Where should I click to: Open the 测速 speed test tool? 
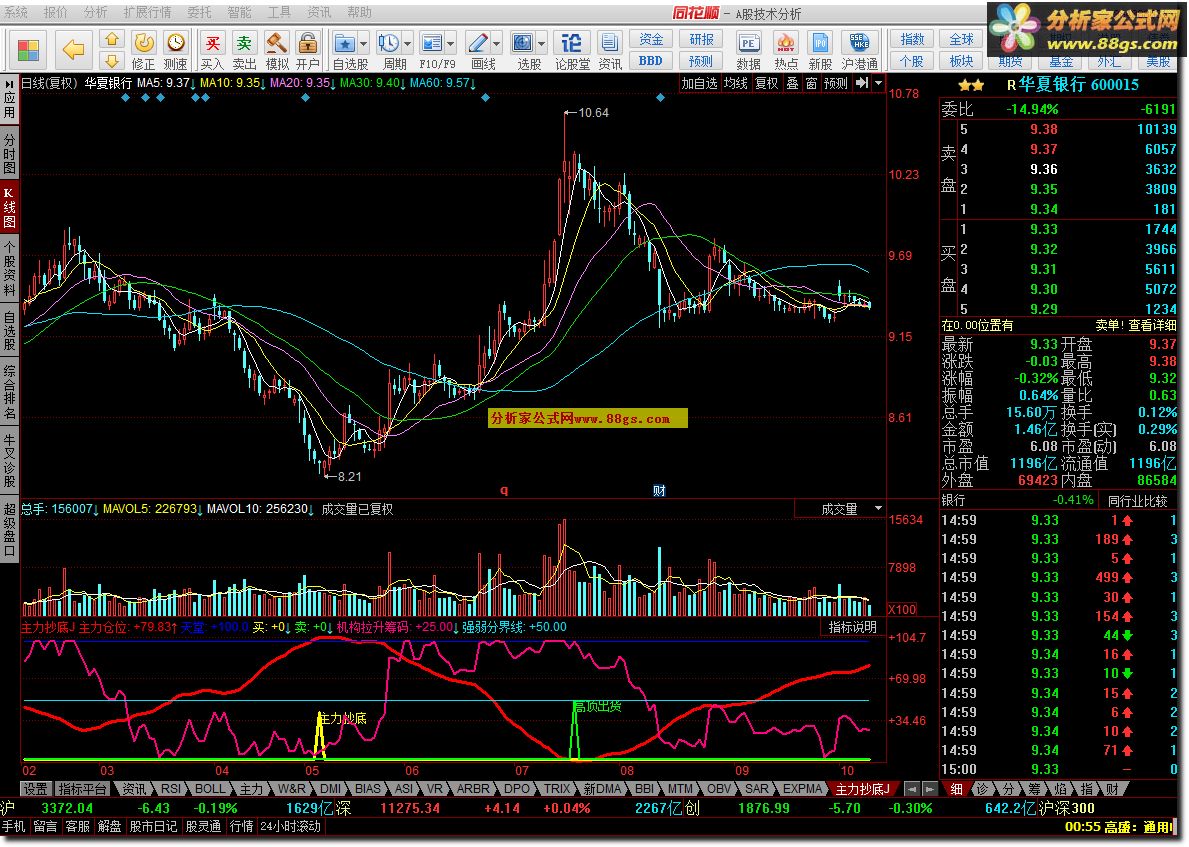coord(175,51)
